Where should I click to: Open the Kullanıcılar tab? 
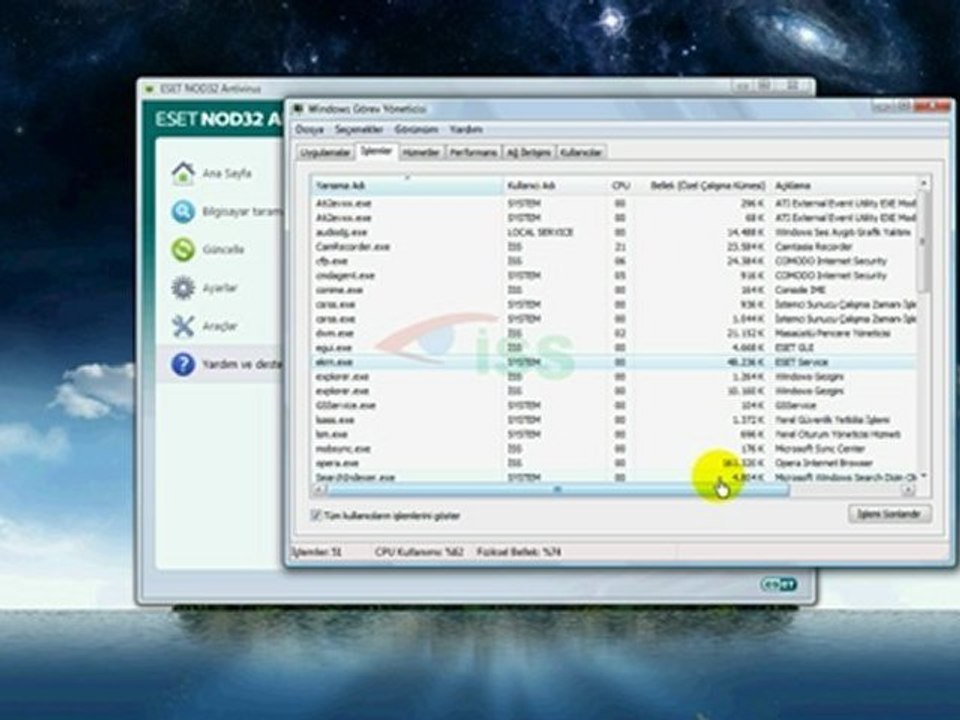pyautogui.click(x=582, y=152)
